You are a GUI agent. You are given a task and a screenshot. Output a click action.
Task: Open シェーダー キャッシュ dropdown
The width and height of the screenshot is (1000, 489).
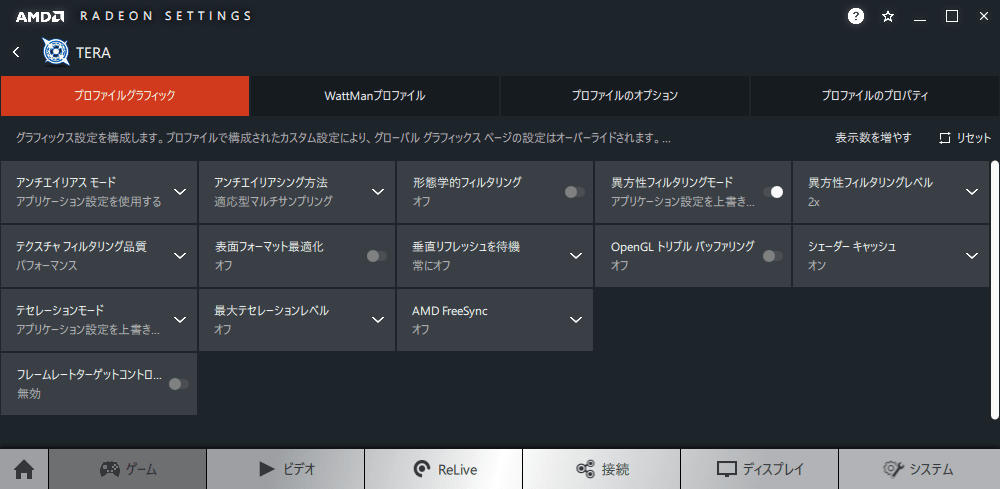pyautogui.click(x=972, y=256)
